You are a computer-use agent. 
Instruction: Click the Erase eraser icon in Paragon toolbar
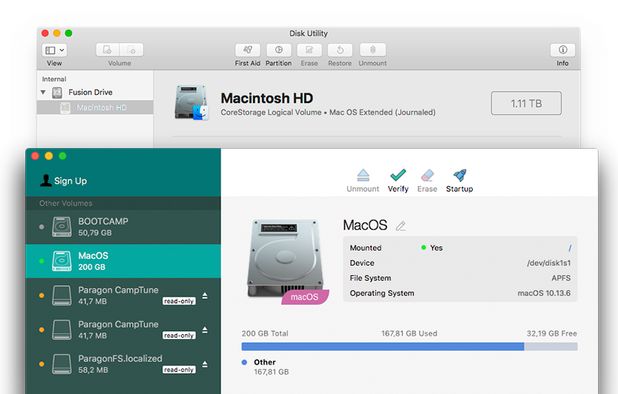pyautogui.click(x=427, y=175)
